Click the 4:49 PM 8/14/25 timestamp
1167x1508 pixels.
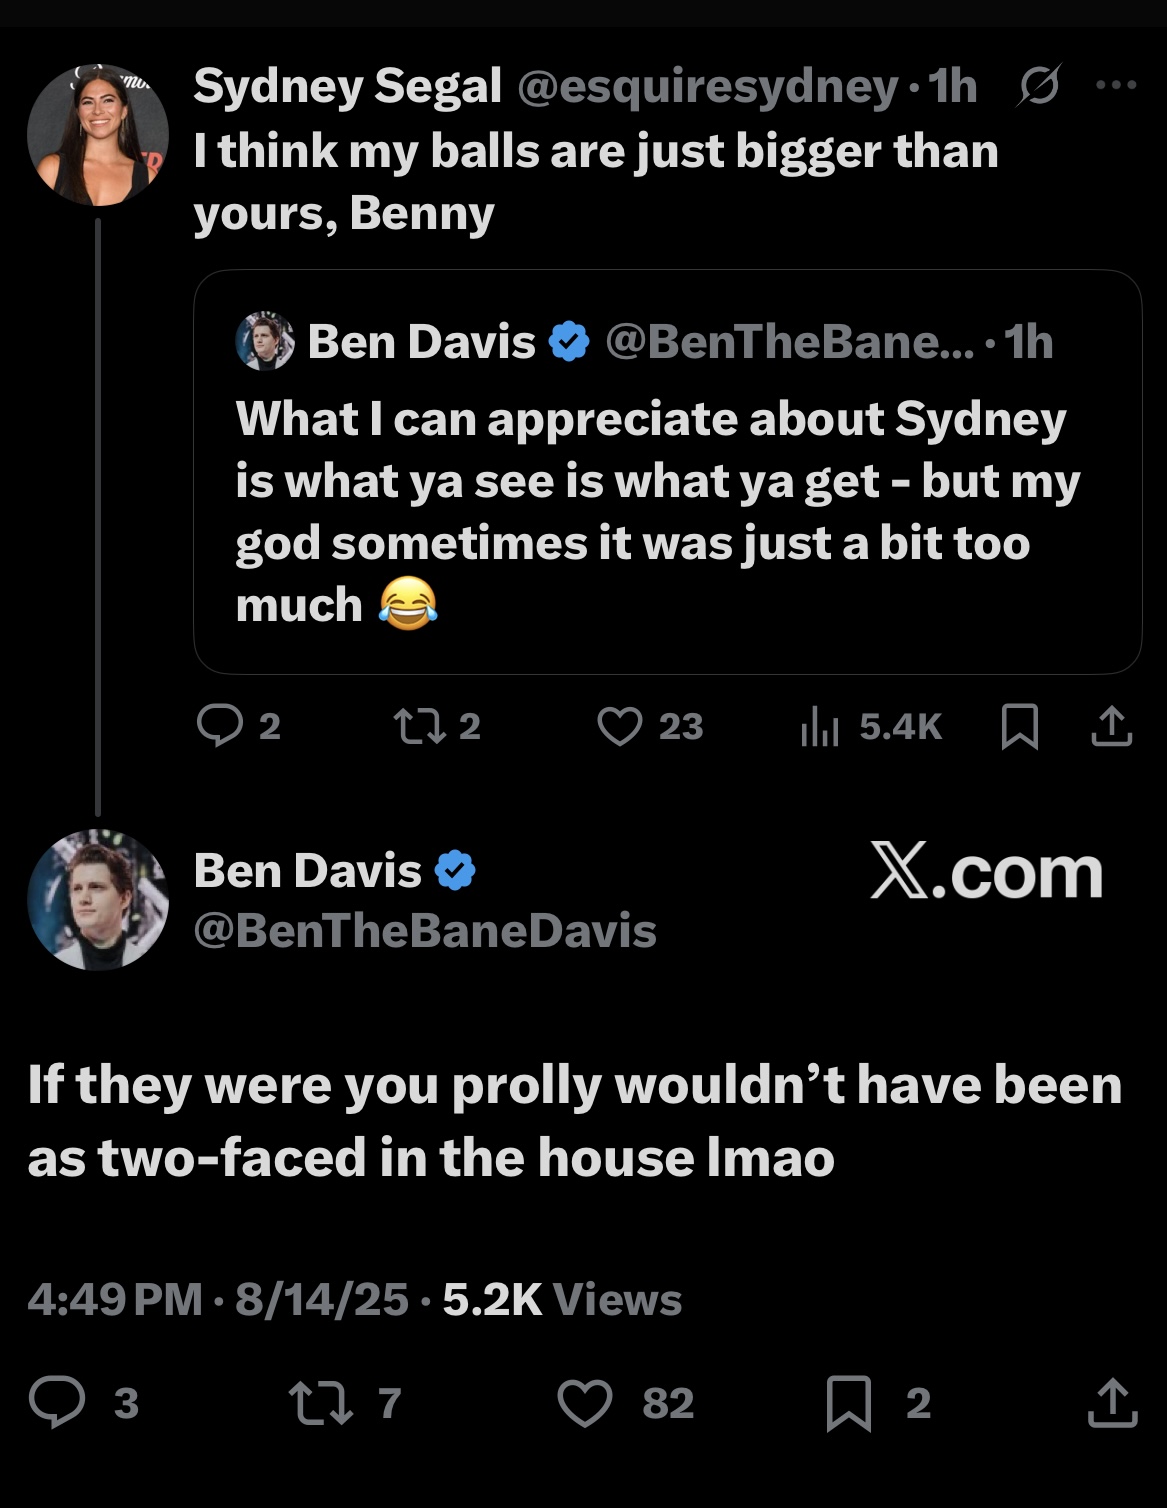[x=218, y=1299]
